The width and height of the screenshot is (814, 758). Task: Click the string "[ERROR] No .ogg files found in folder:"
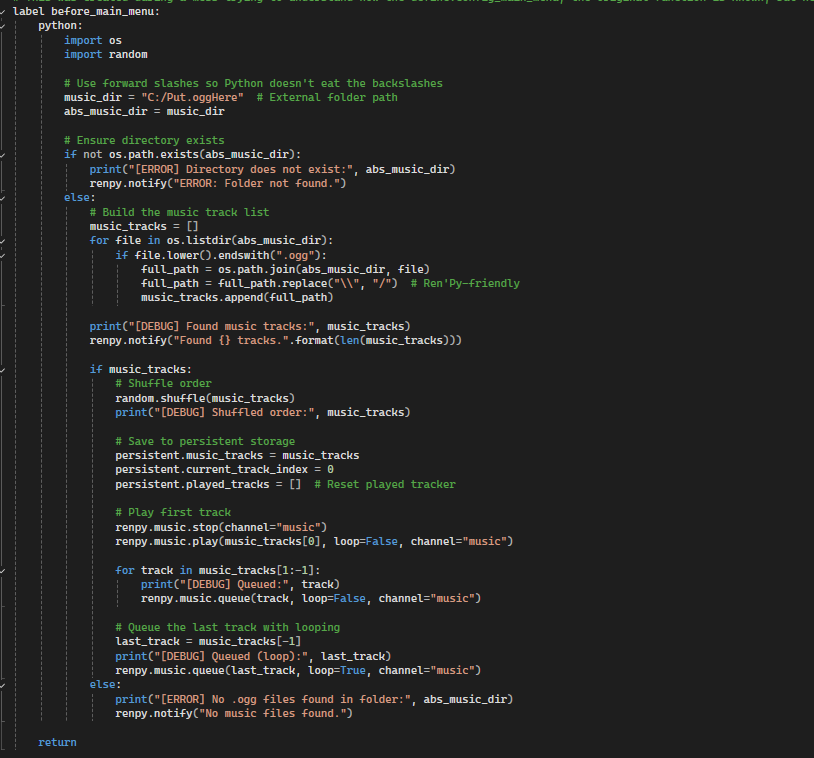coord(282,699)
